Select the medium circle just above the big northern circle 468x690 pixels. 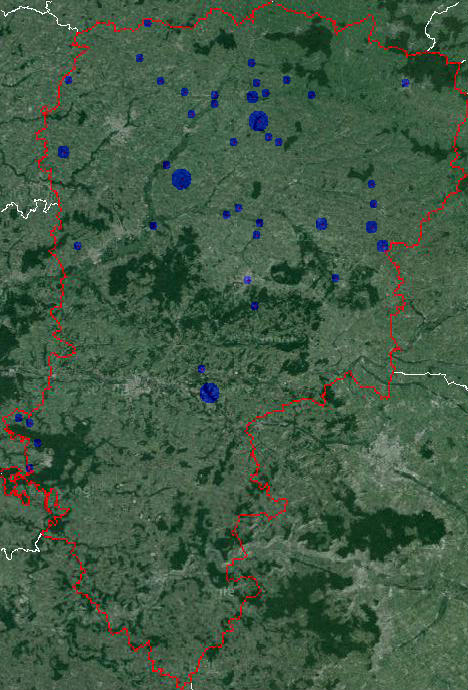tap(252, 97)
